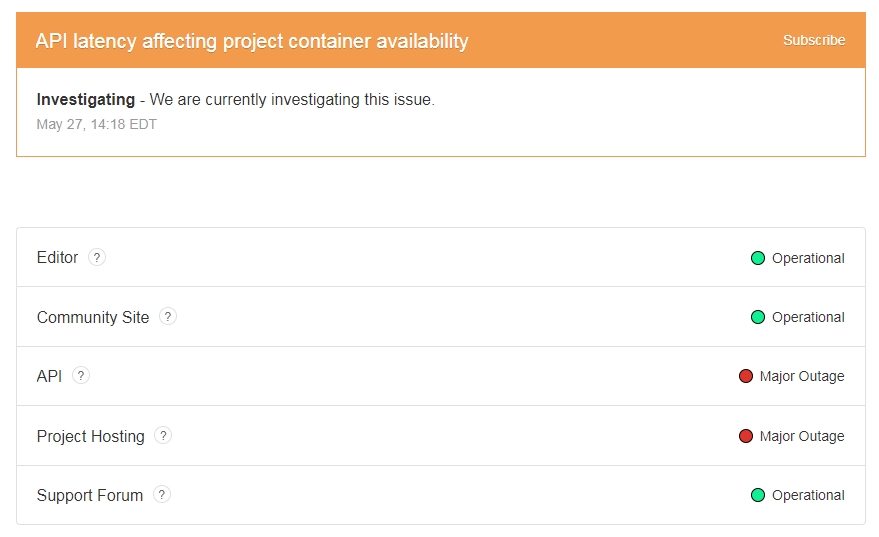Click the Support Forum component name
This screenshot has height=537, width=879.
pos(89,495)
